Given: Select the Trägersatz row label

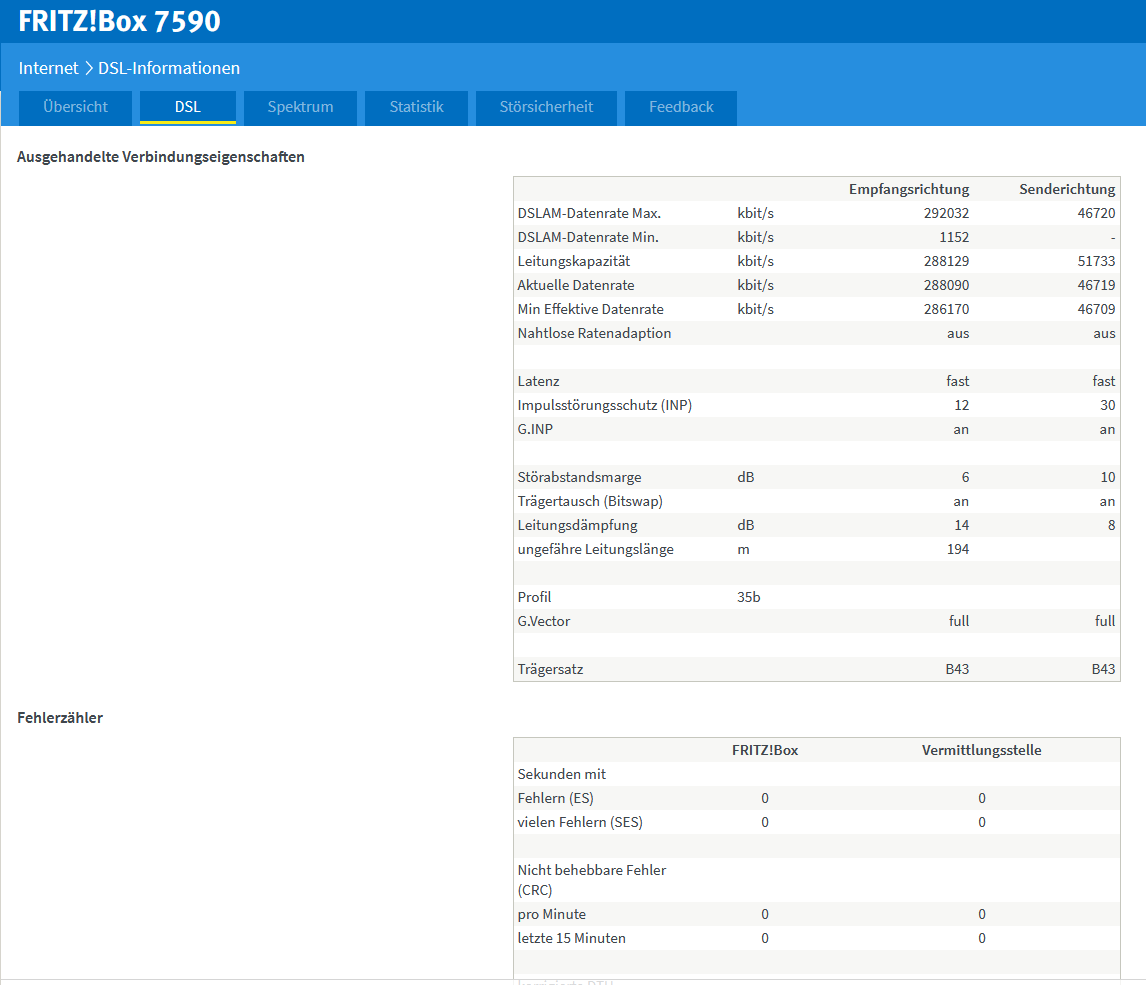Looking at the screenshot, I should coord(550,669).
